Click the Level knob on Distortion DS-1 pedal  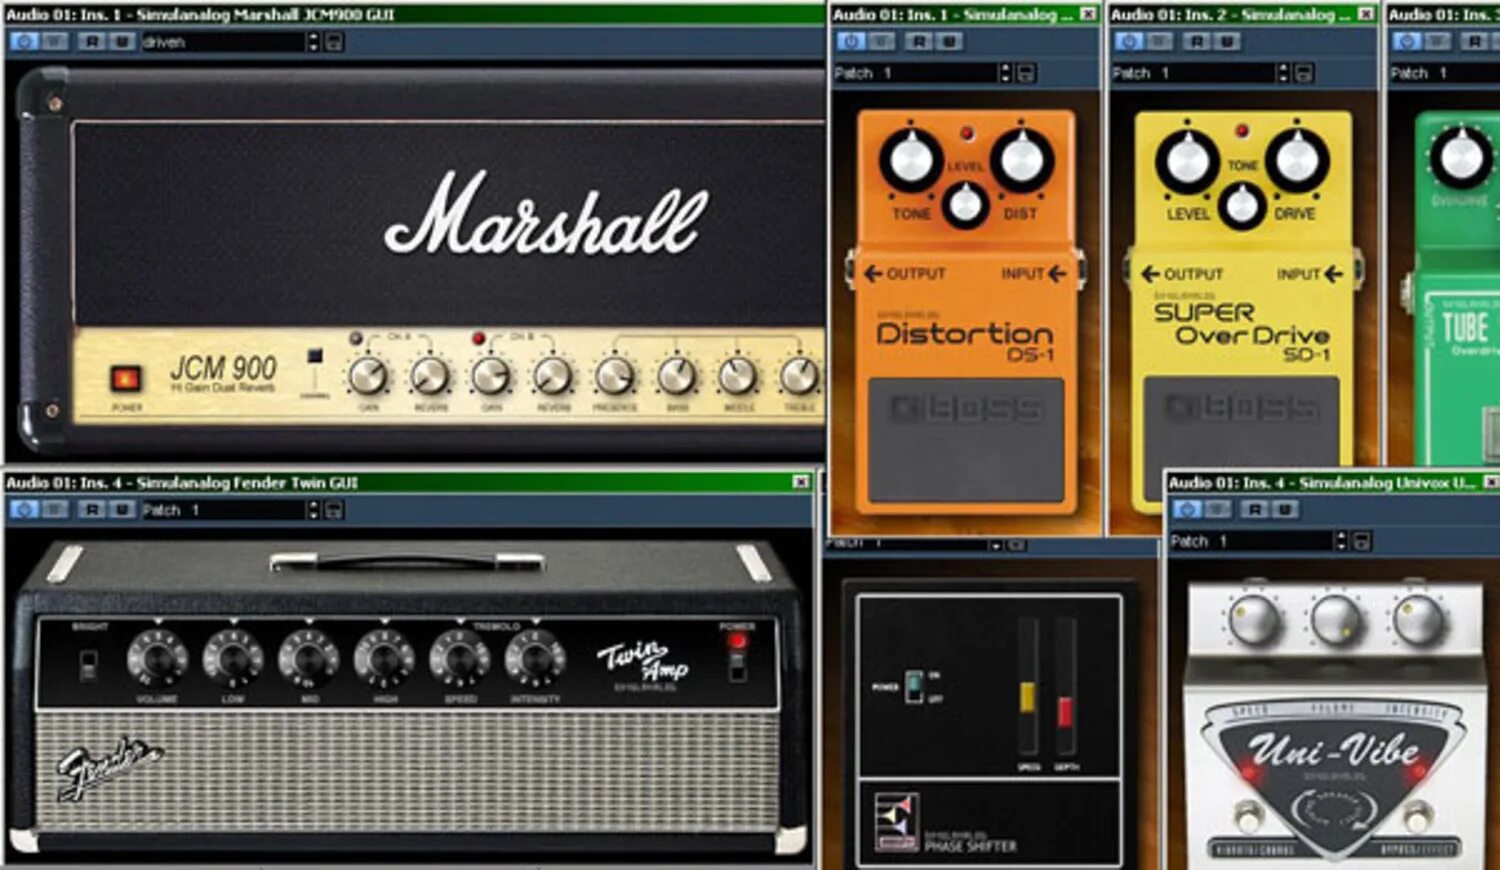(x=965, y=204)
